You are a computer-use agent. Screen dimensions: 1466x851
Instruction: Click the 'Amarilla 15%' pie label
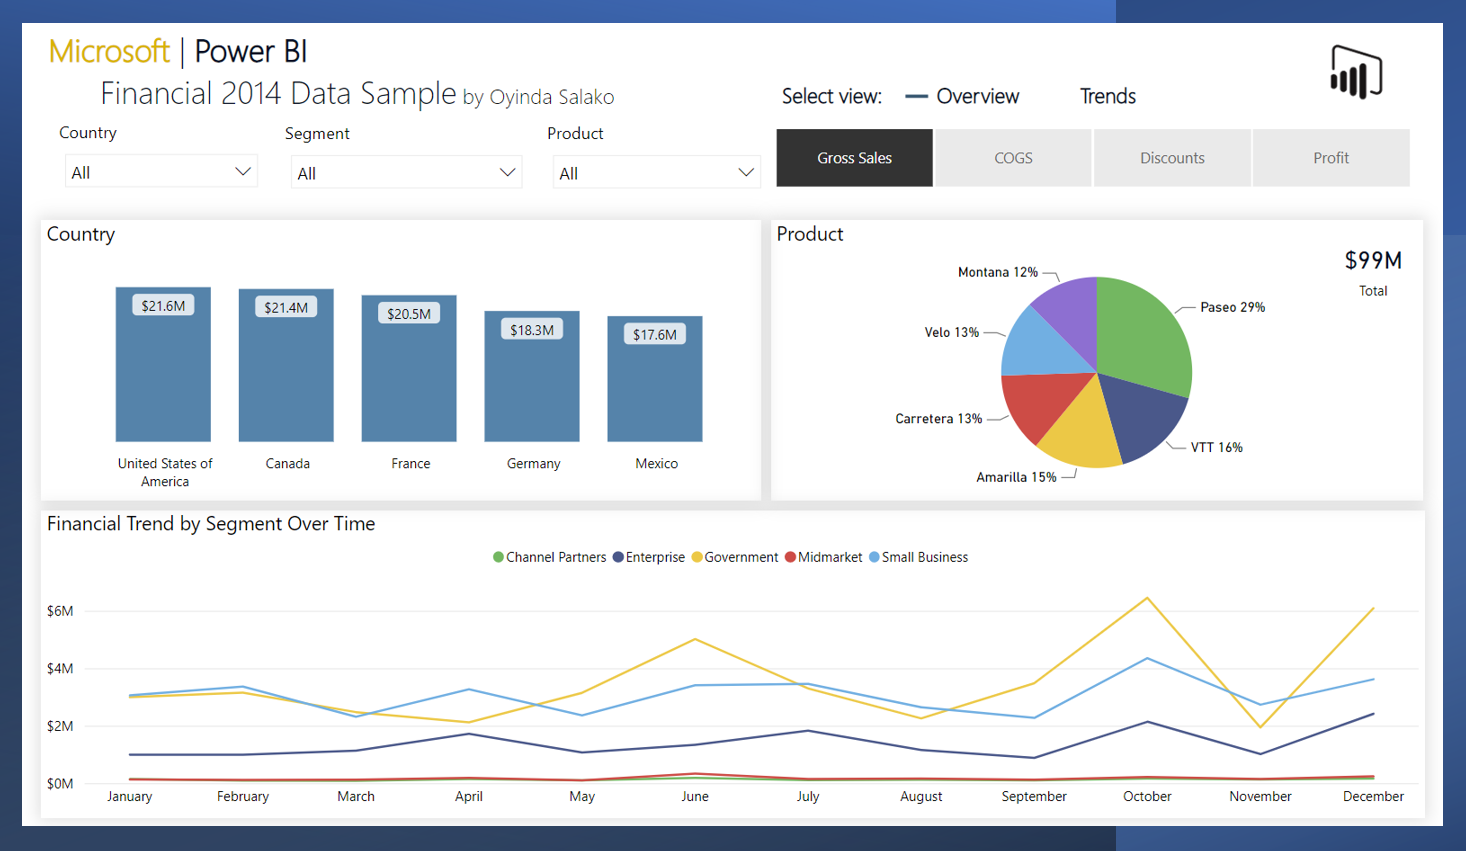(1016, 477)
